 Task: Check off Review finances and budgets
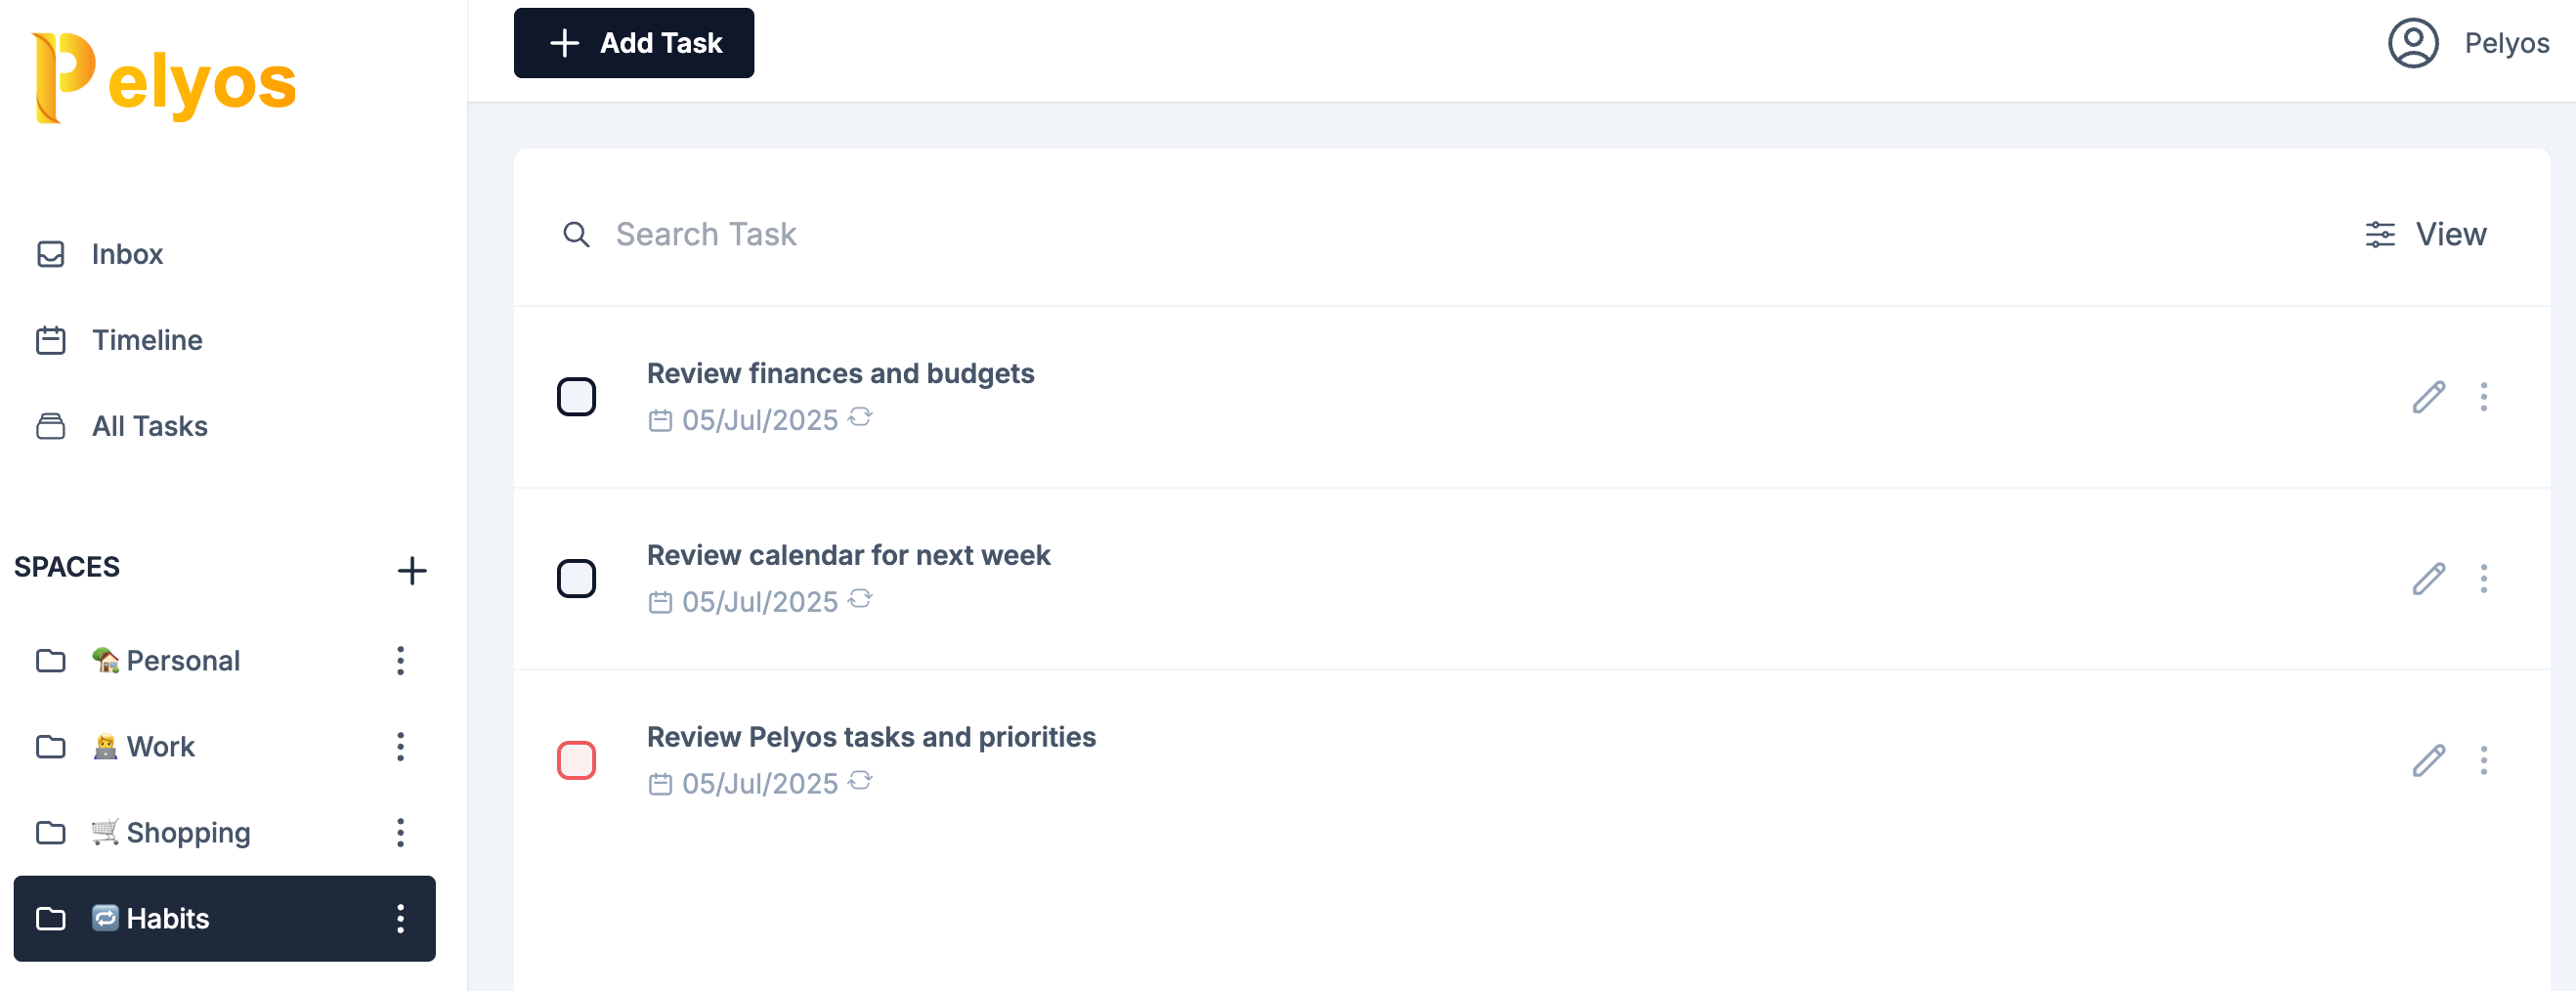576,397
